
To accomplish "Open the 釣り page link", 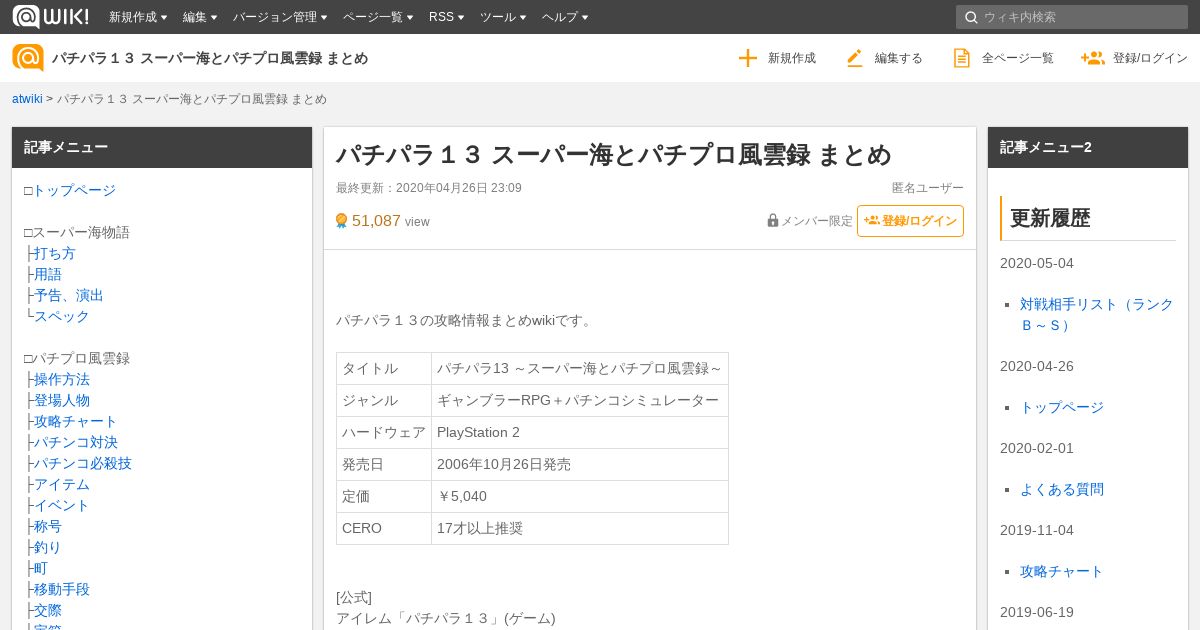I will point(48,547).
